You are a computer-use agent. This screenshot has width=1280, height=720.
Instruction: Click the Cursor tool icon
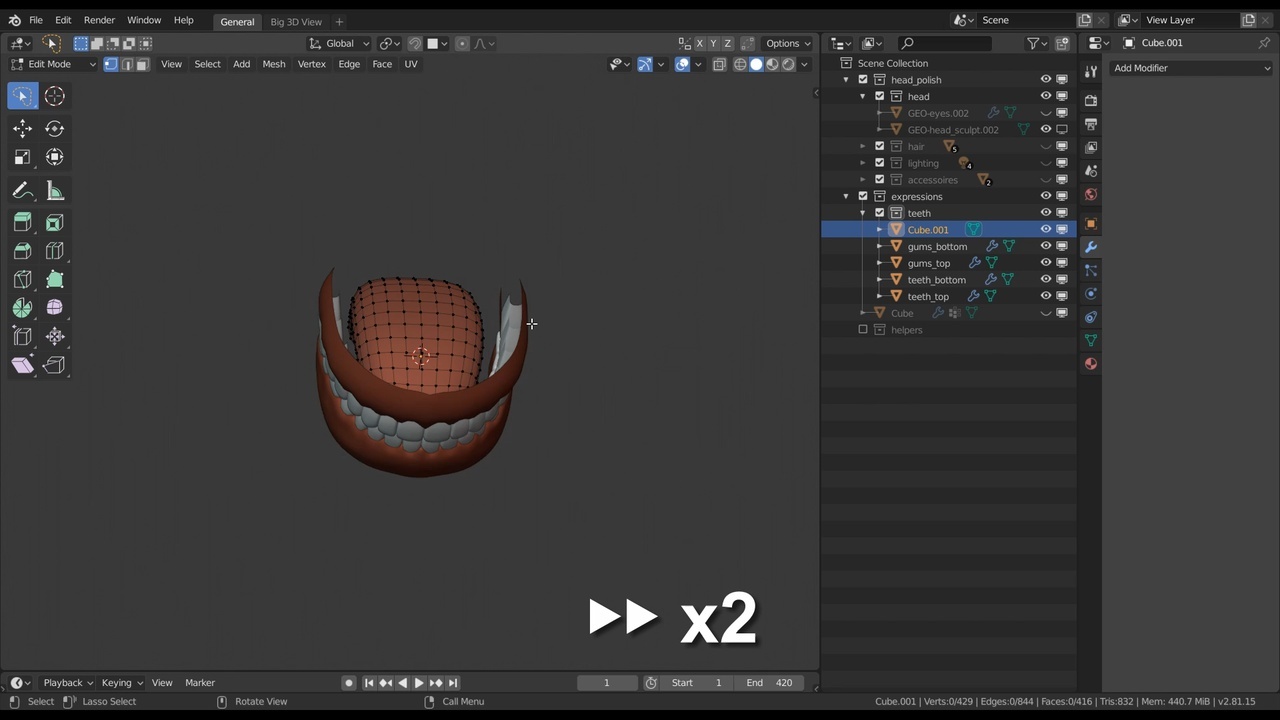pyautogui.click(x=54, y=96)
